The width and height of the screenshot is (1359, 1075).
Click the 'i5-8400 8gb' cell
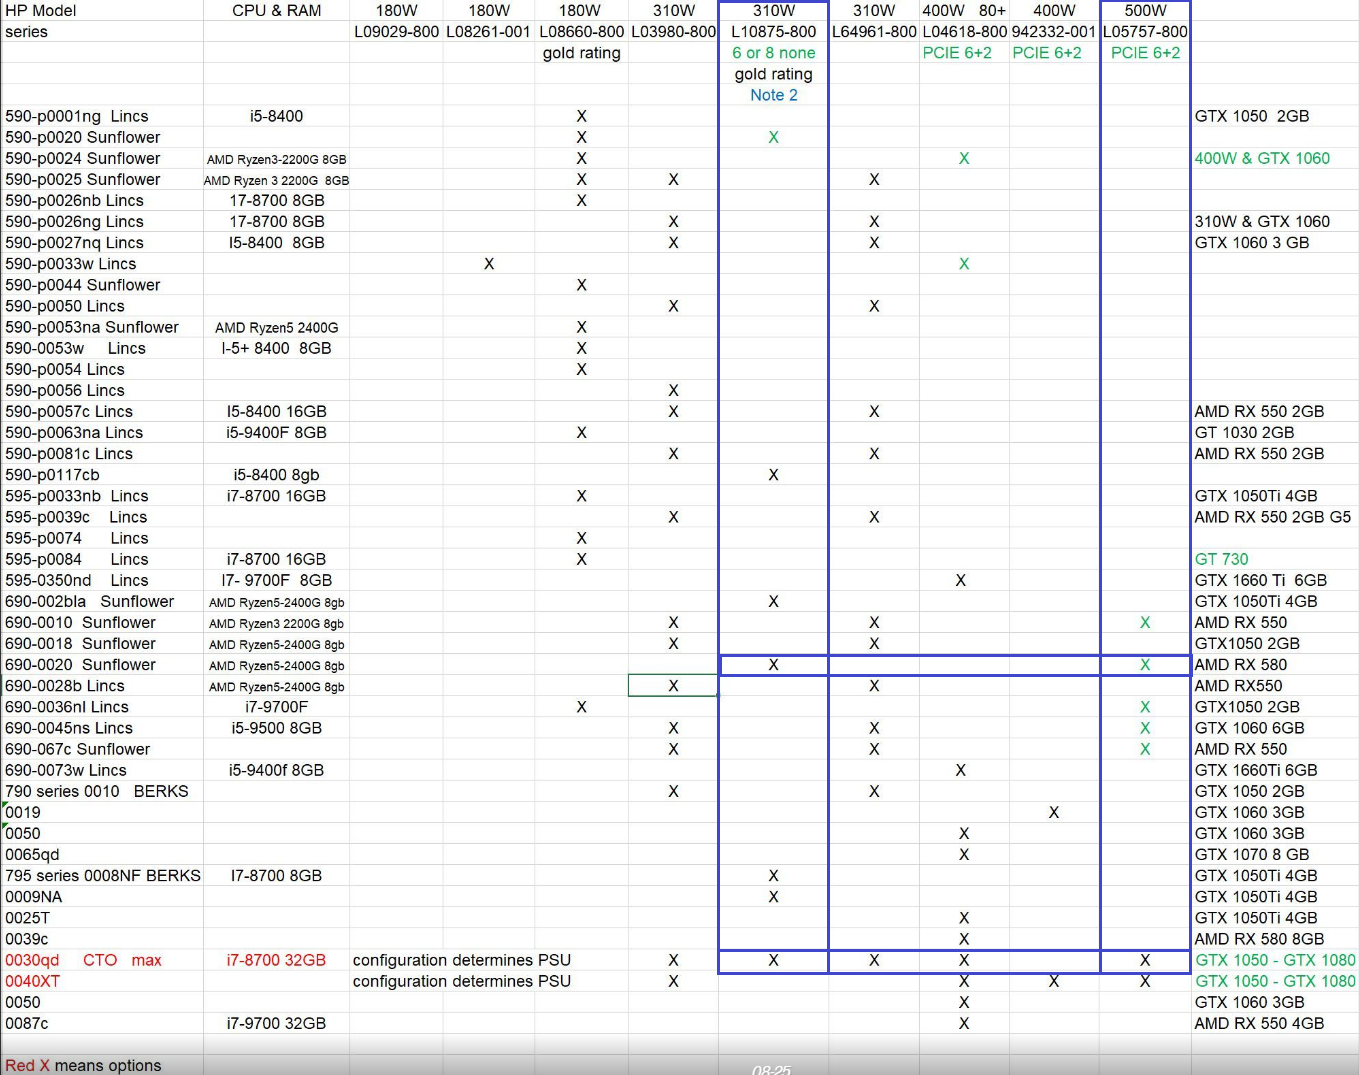(276, 475)
